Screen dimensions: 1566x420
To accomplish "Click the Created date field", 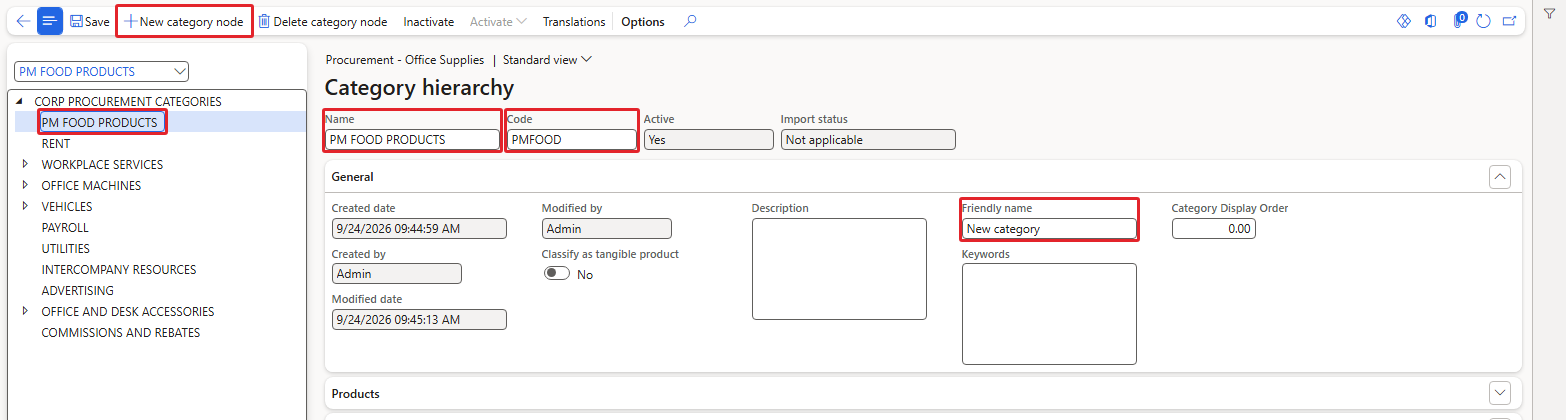I will tap(419, 229).
